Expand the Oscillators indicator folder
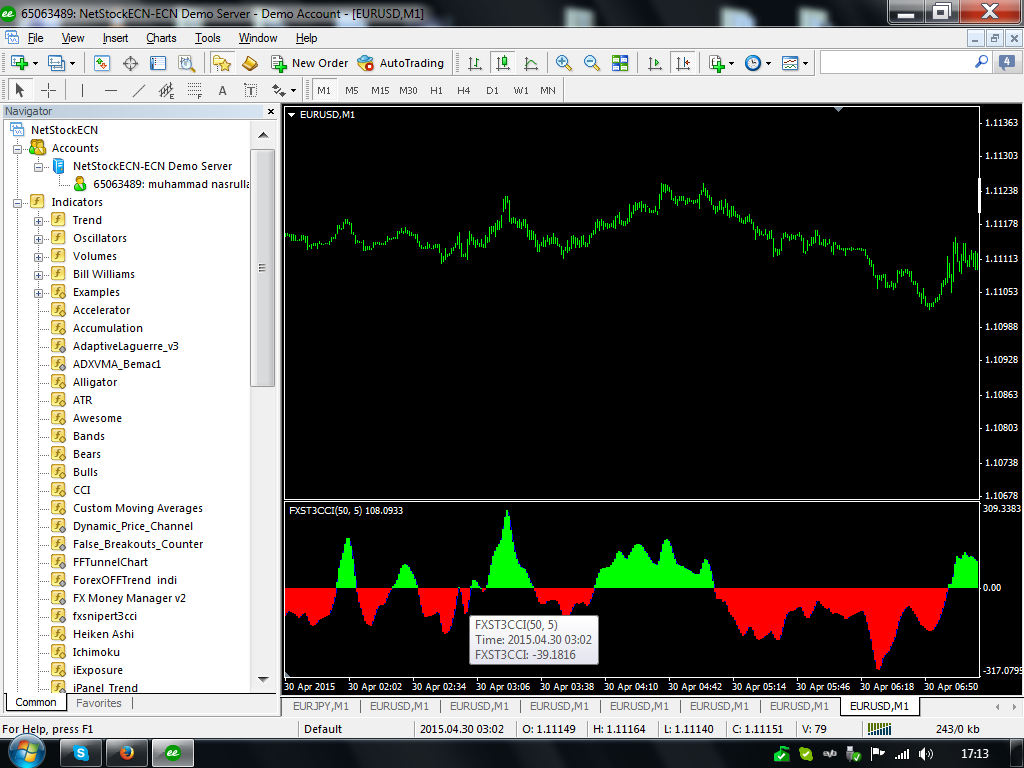 pos(39,238)
